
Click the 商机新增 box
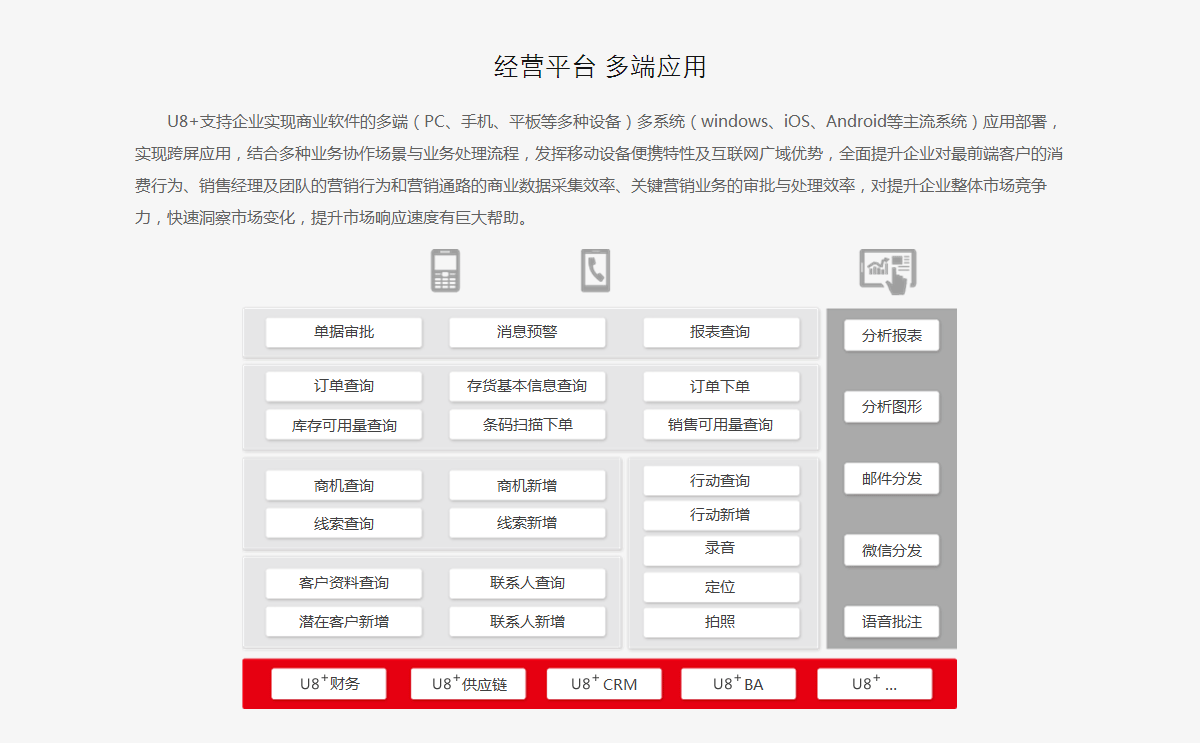527,485
